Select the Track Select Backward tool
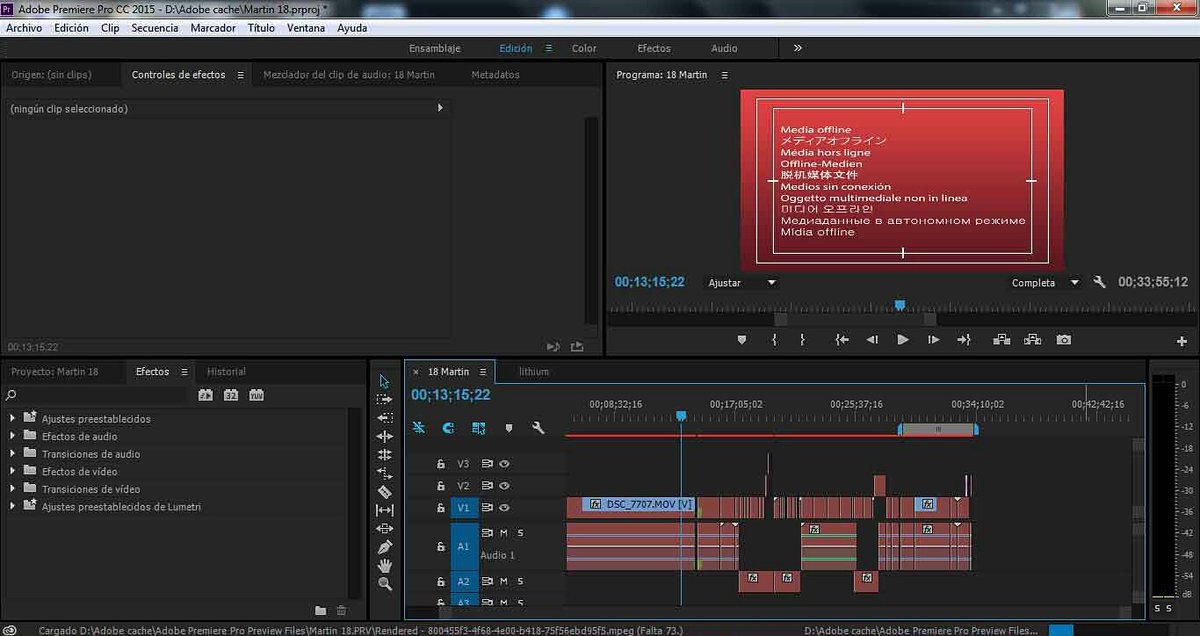The image size is (1200, 636). pyautogui.click(x=385, y=418)
